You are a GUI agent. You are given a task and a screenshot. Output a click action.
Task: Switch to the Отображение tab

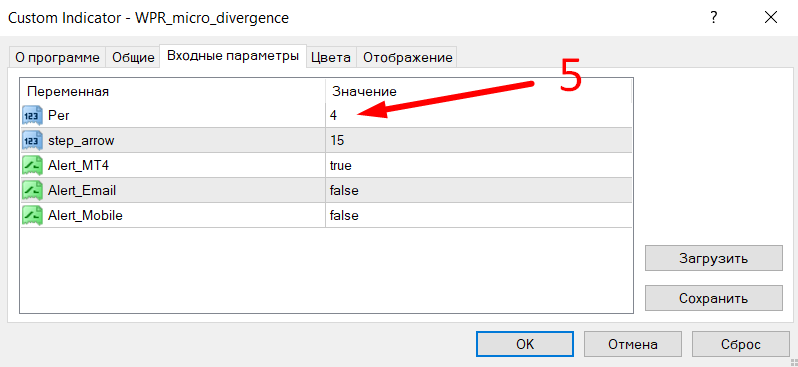[408, 58]
